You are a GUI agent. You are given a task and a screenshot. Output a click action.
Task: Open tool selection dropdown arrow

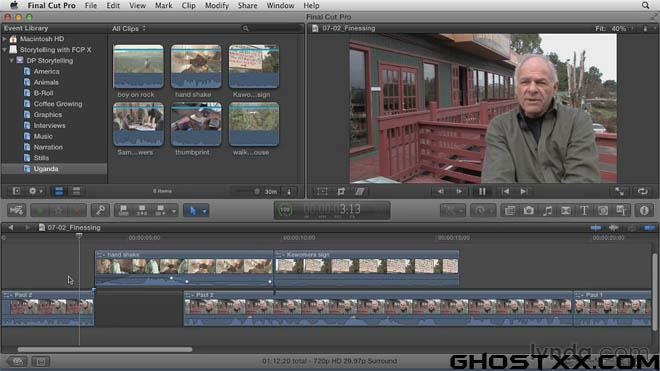(x=204, y=211)
